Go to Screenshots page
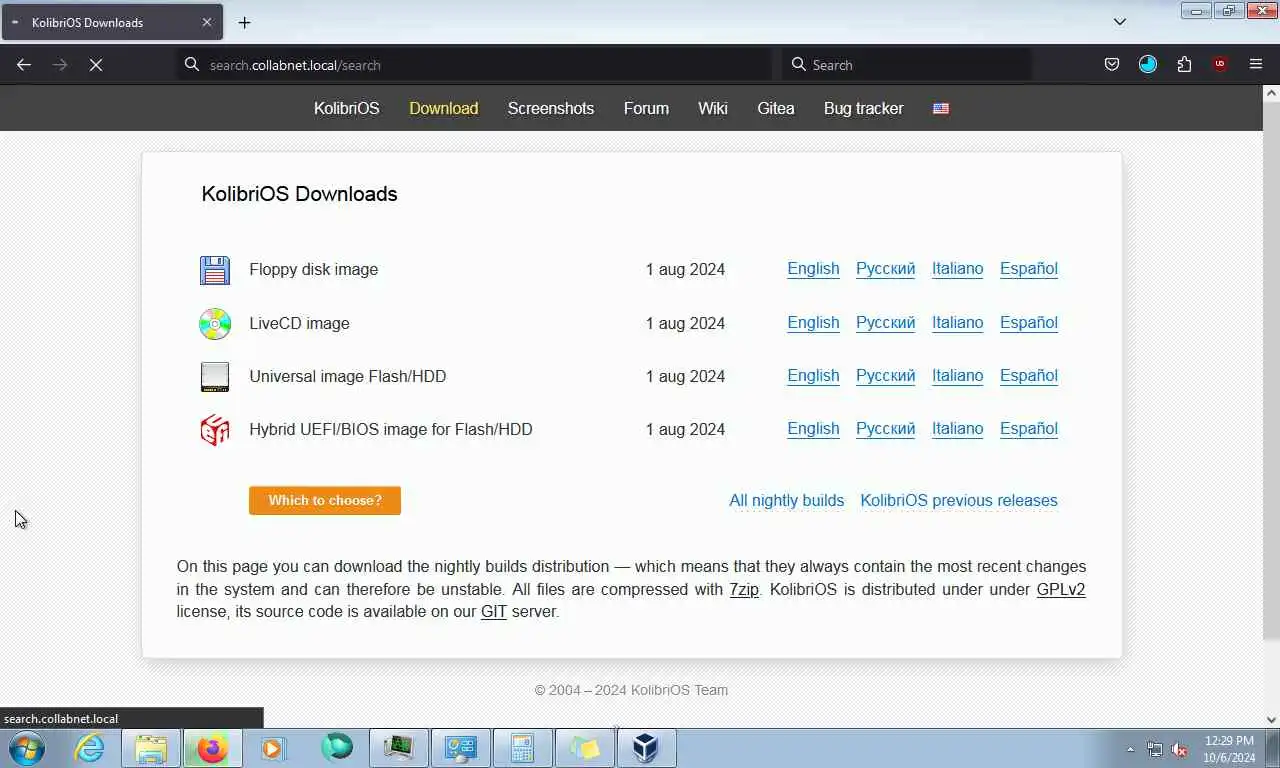Screen dimensions: 1280x768 tap(551, 108)
